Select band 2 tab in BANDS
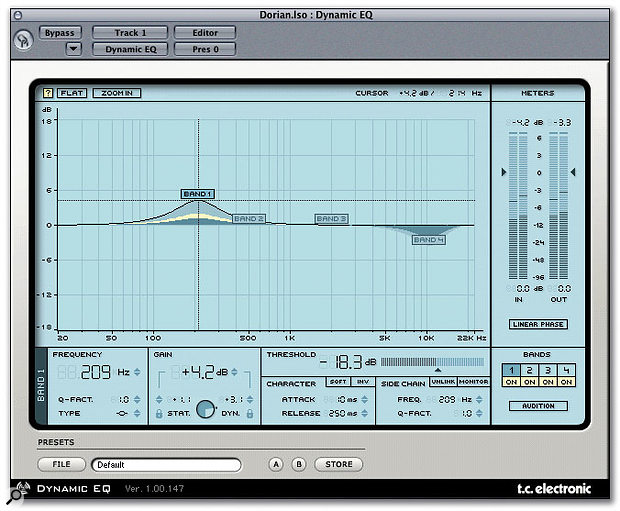 (529, 371)
